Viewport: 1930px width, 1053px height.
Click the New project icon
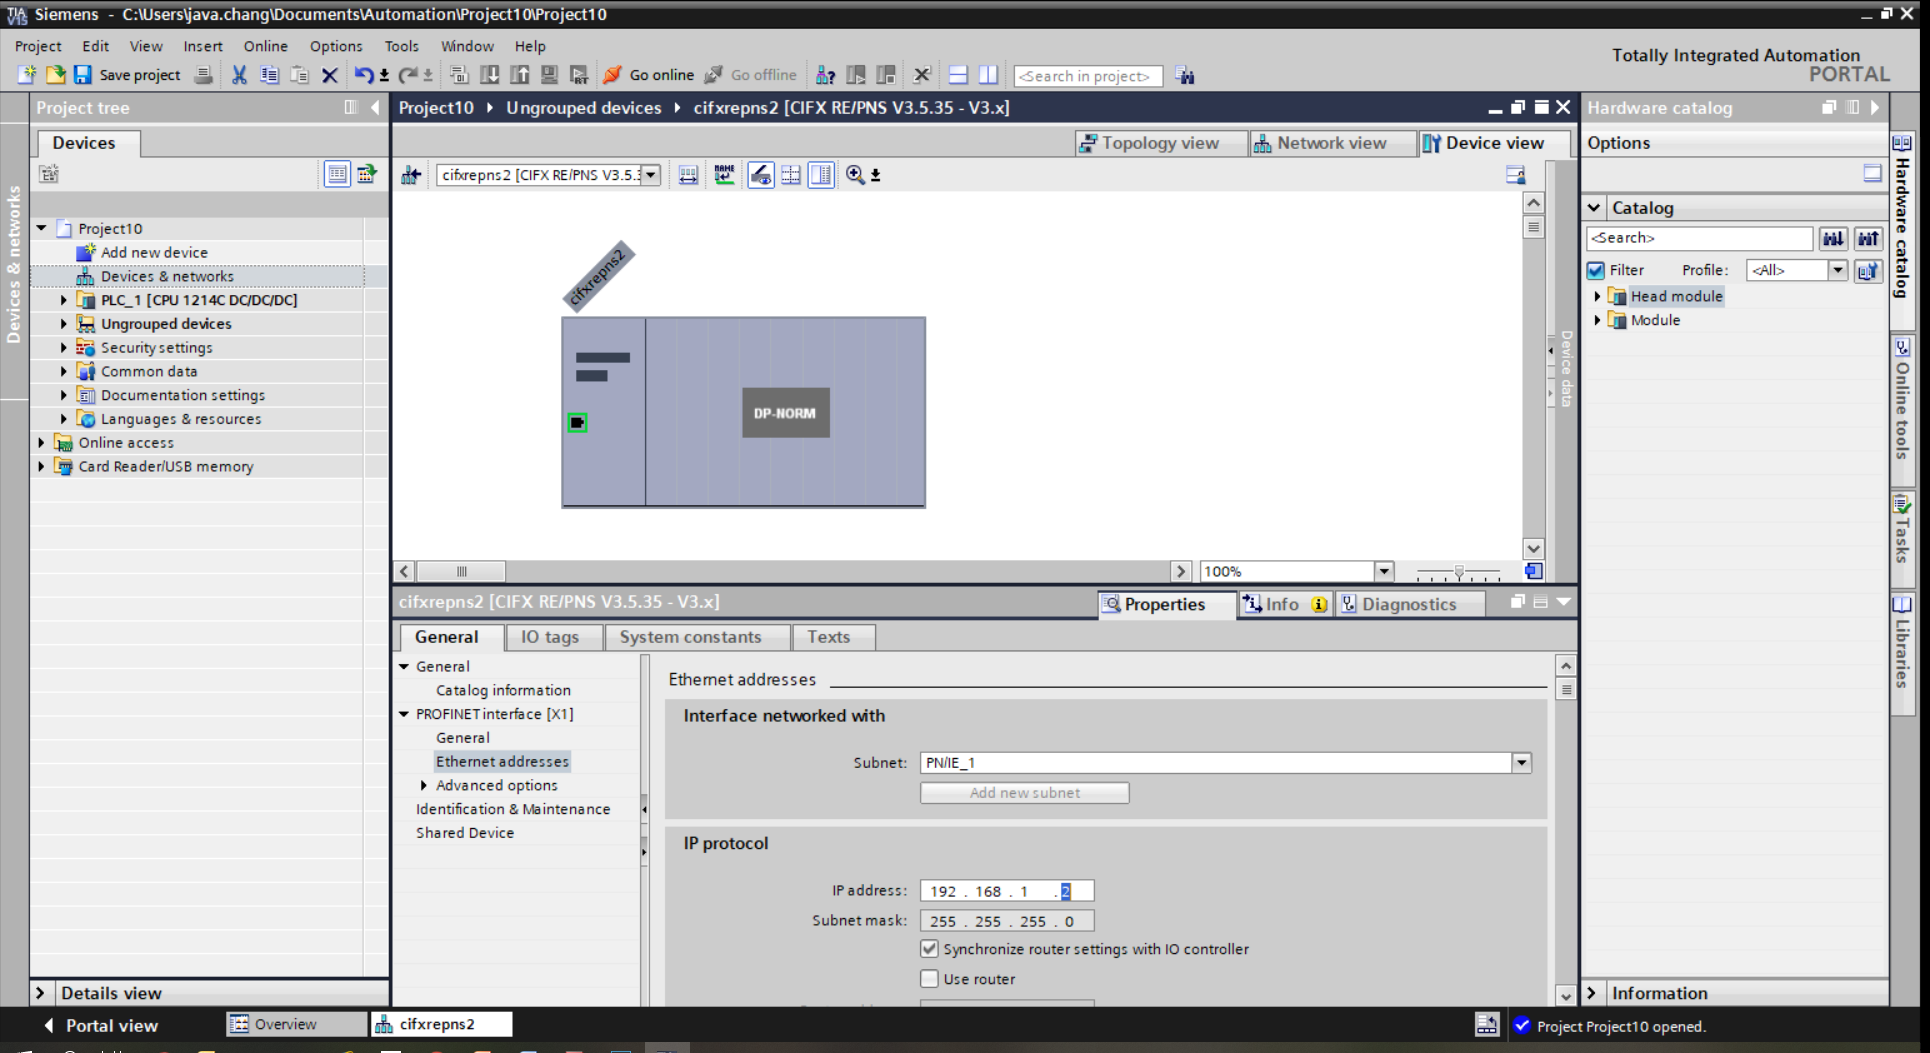(x=27, y=75)
